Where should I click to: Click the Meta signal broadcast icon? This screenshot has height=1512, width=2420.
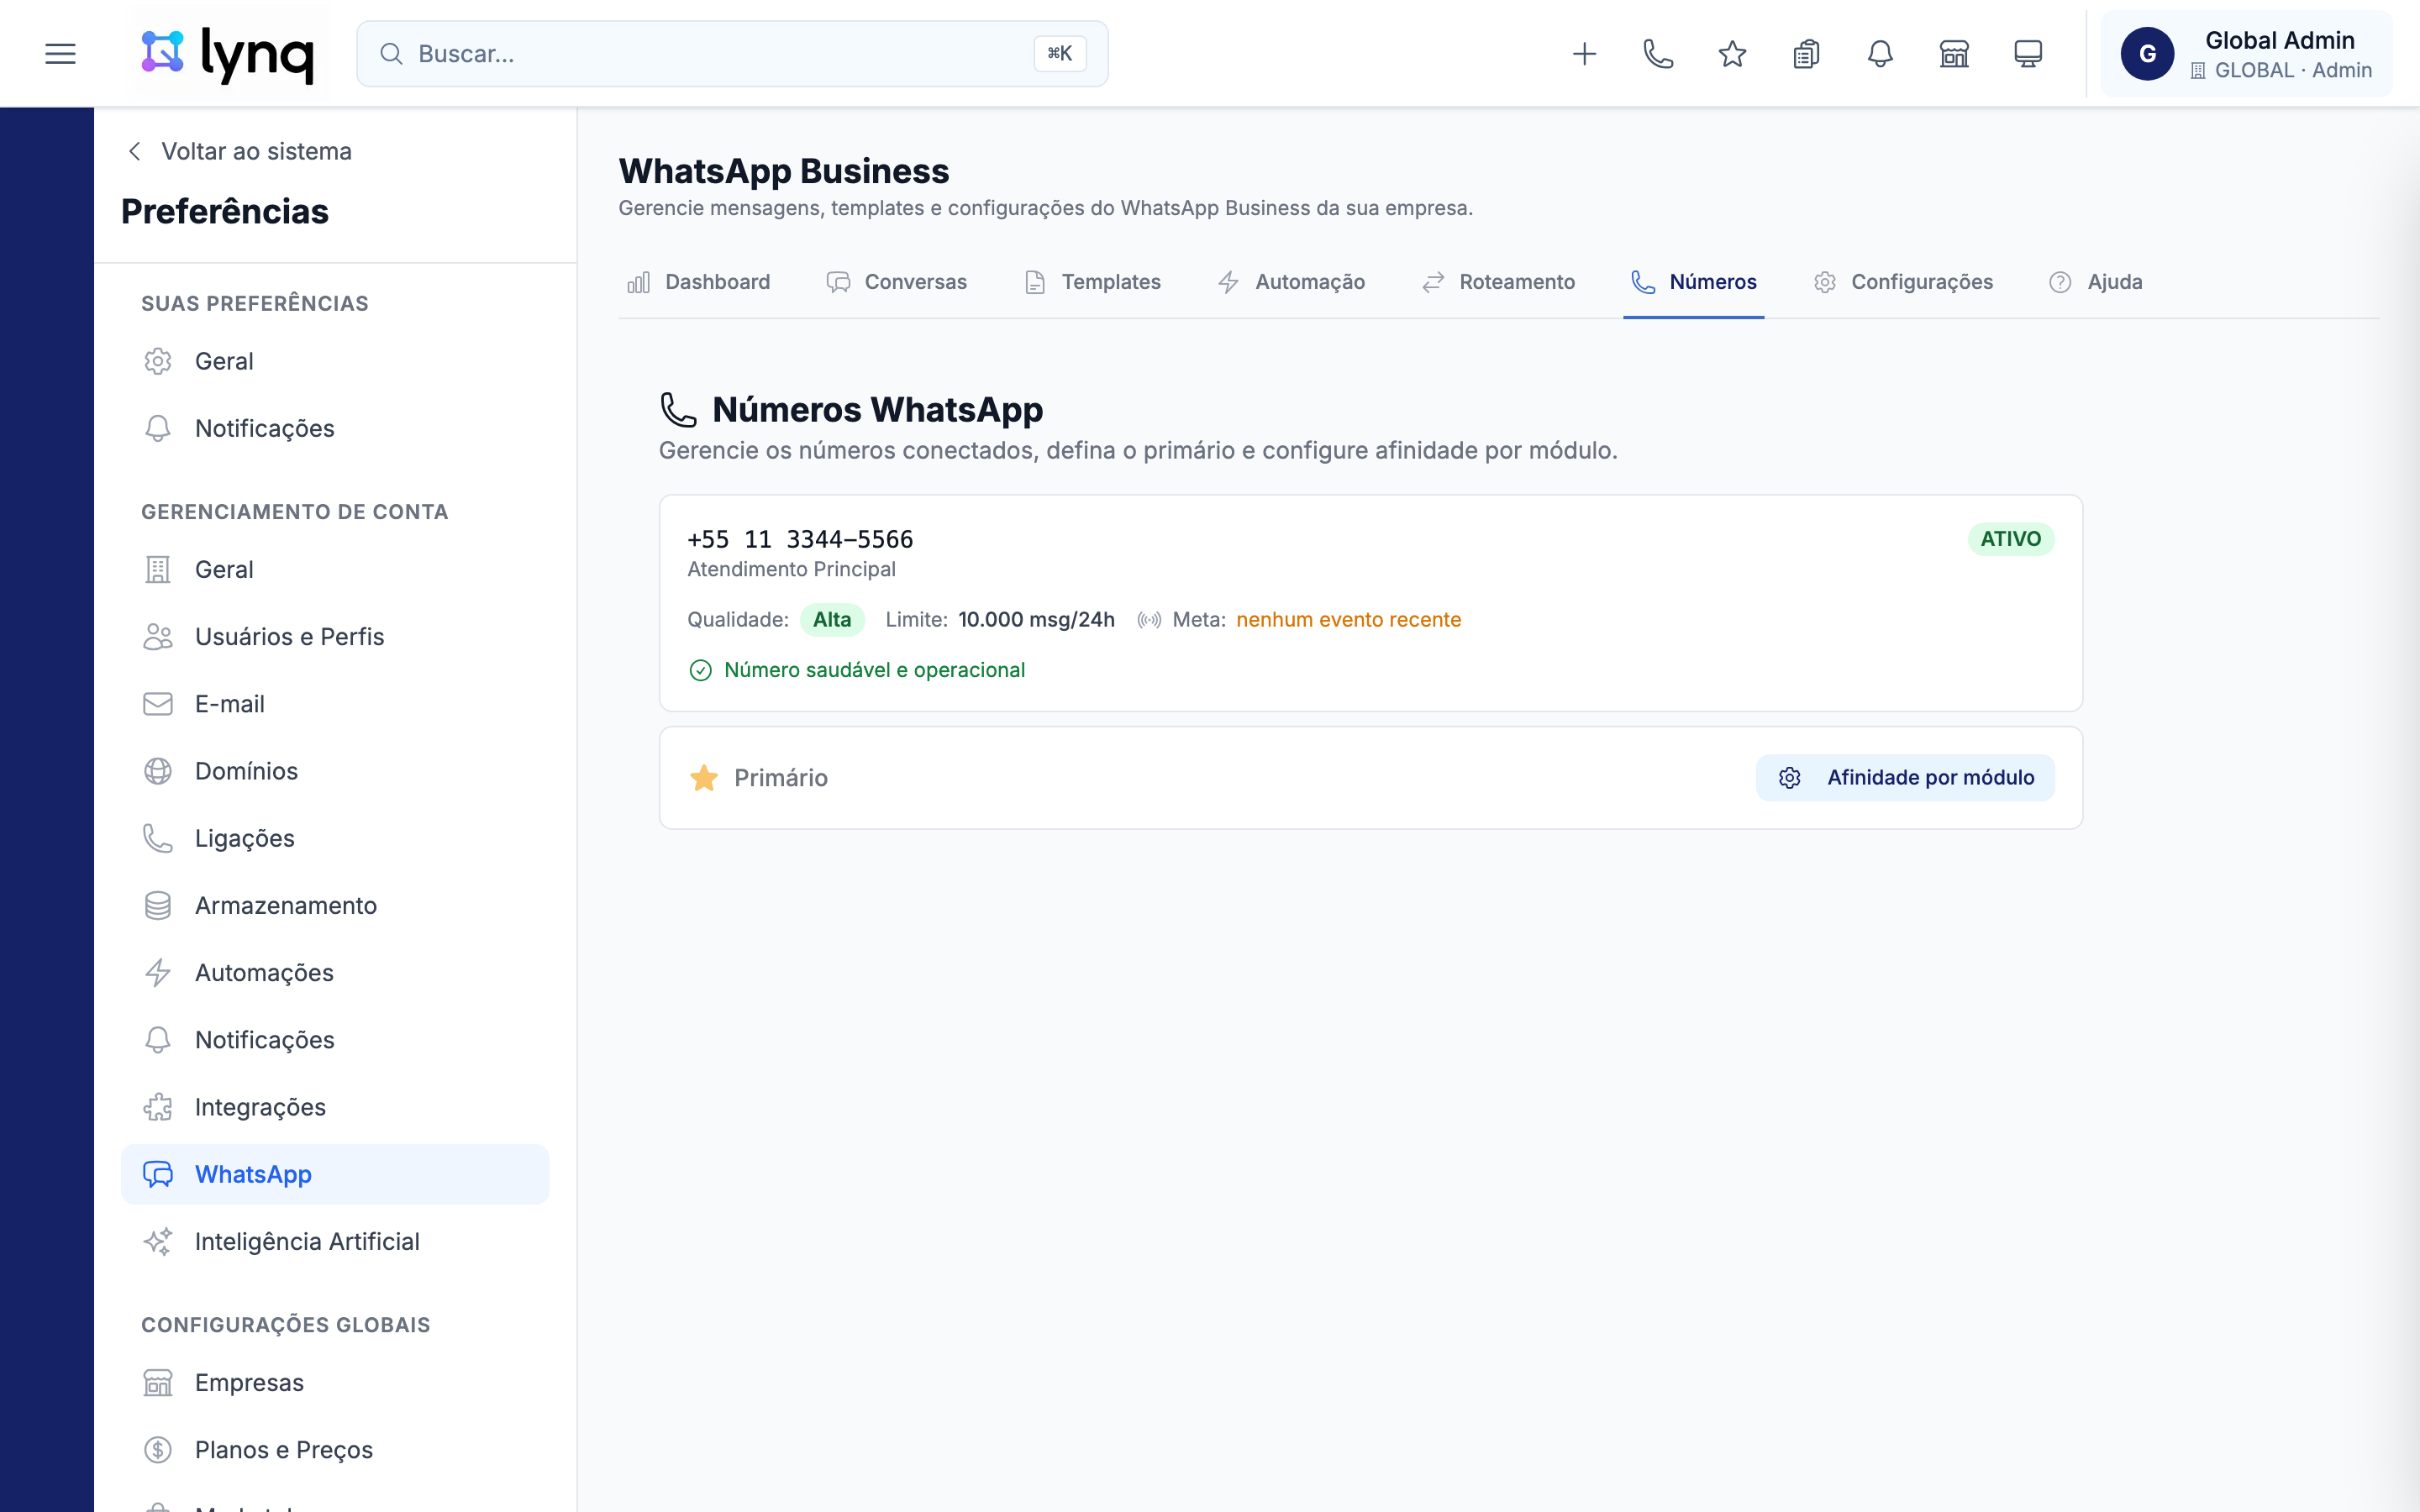1149,620
